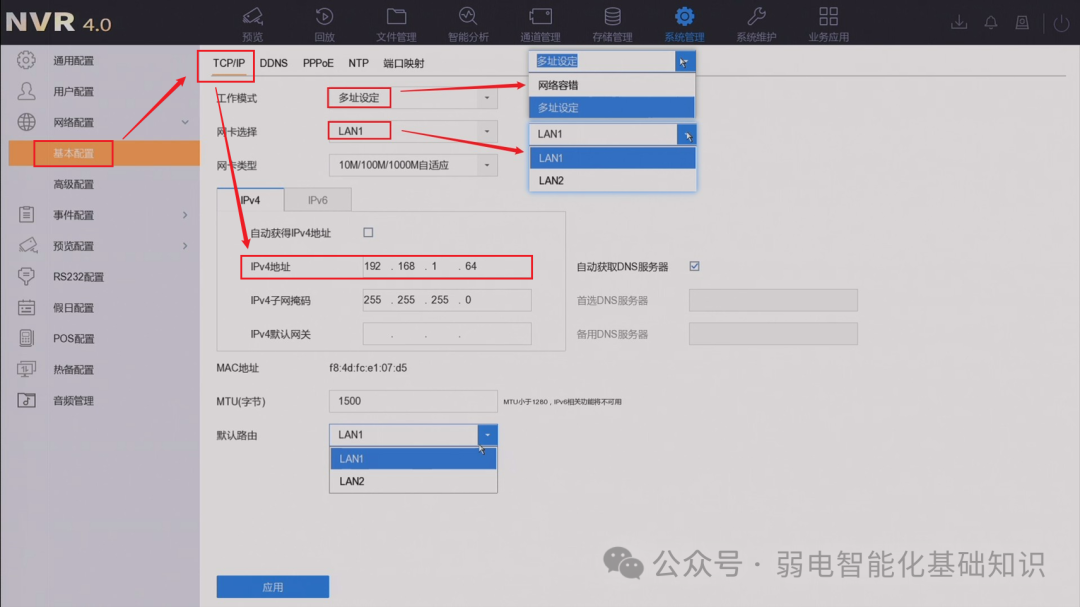This screenshot has height=607, width=1080.
Task: Click the power button icon
Action: (1061, 23)
